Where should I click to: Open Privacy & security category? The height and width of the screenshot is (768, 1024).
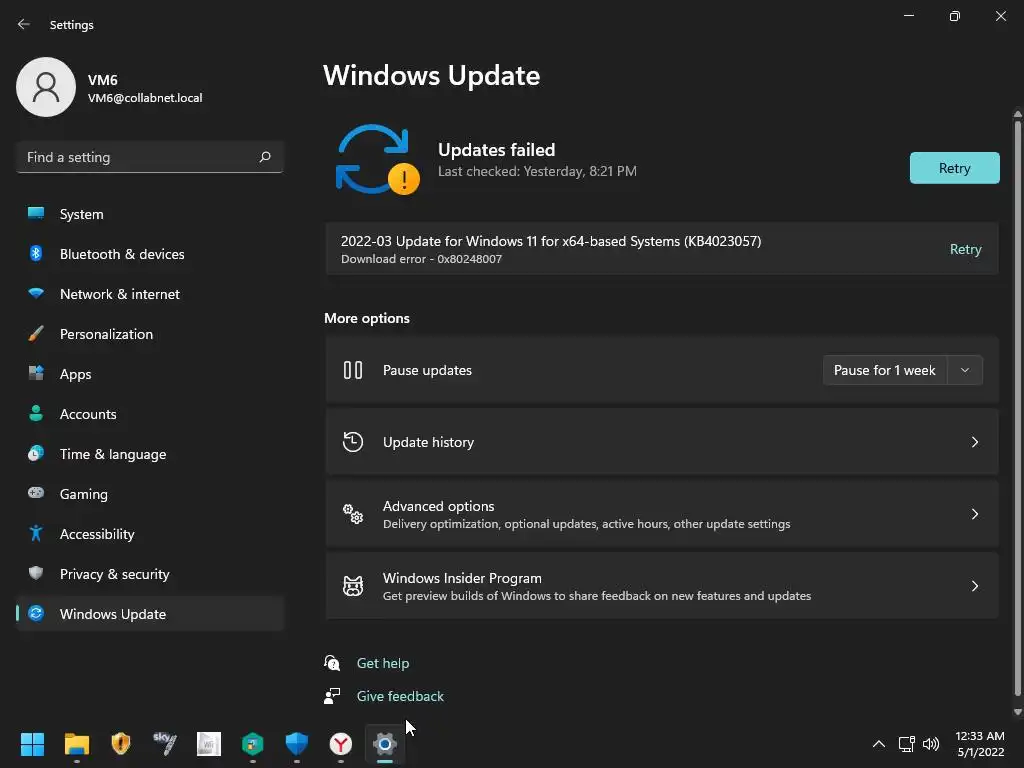click(x=150, y=574)
